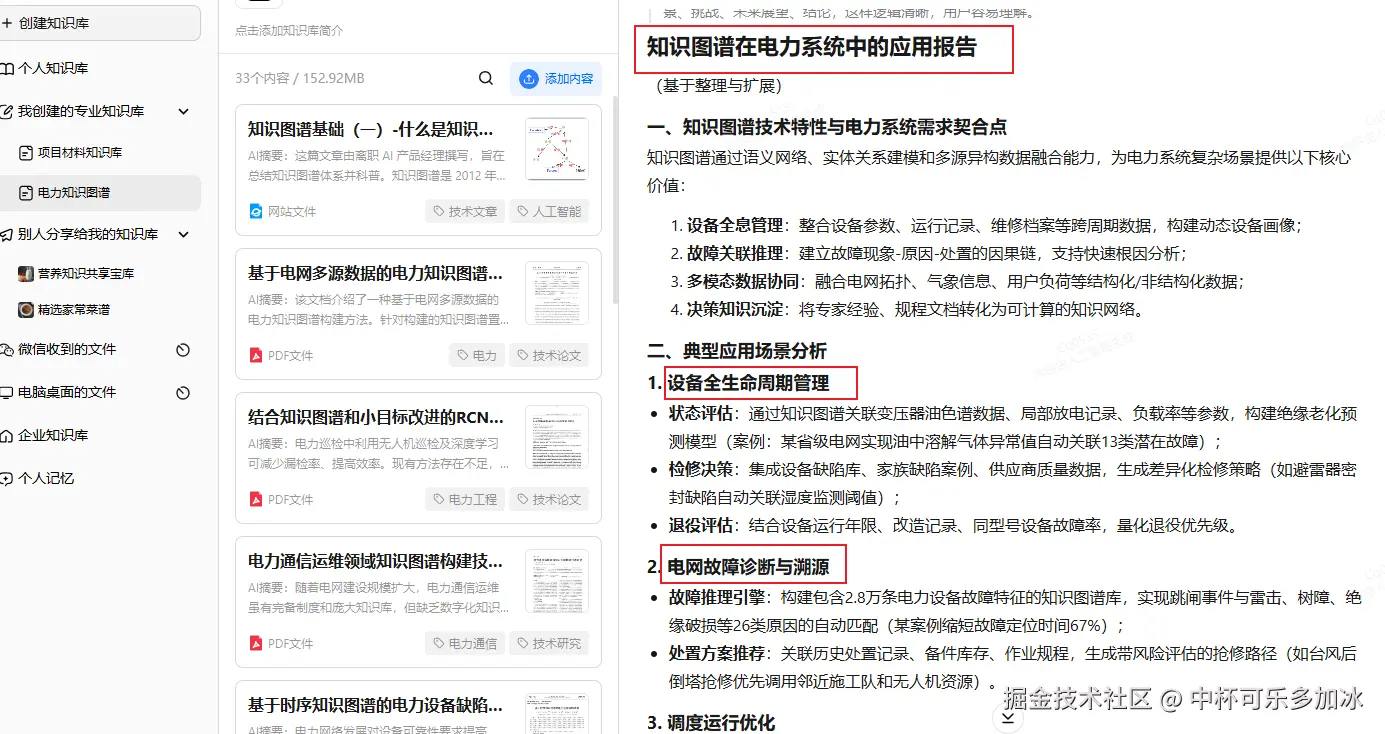Click the down chevron icon under the report
1385x734 pixels.
[1008, 717]
